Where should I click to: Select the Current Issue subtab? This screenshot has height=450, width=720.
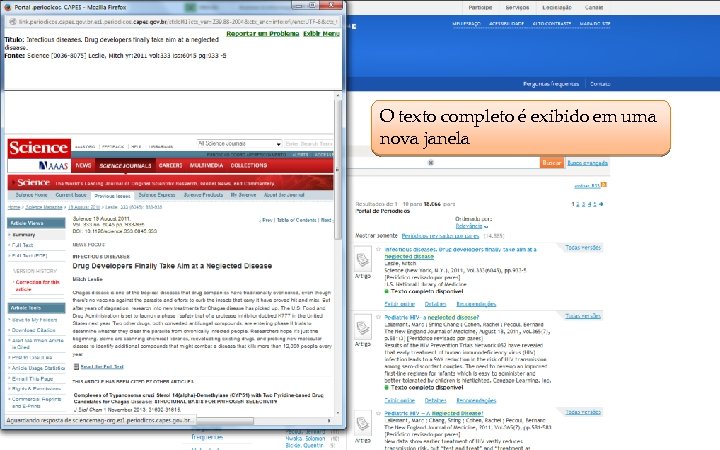pos(71,195)
